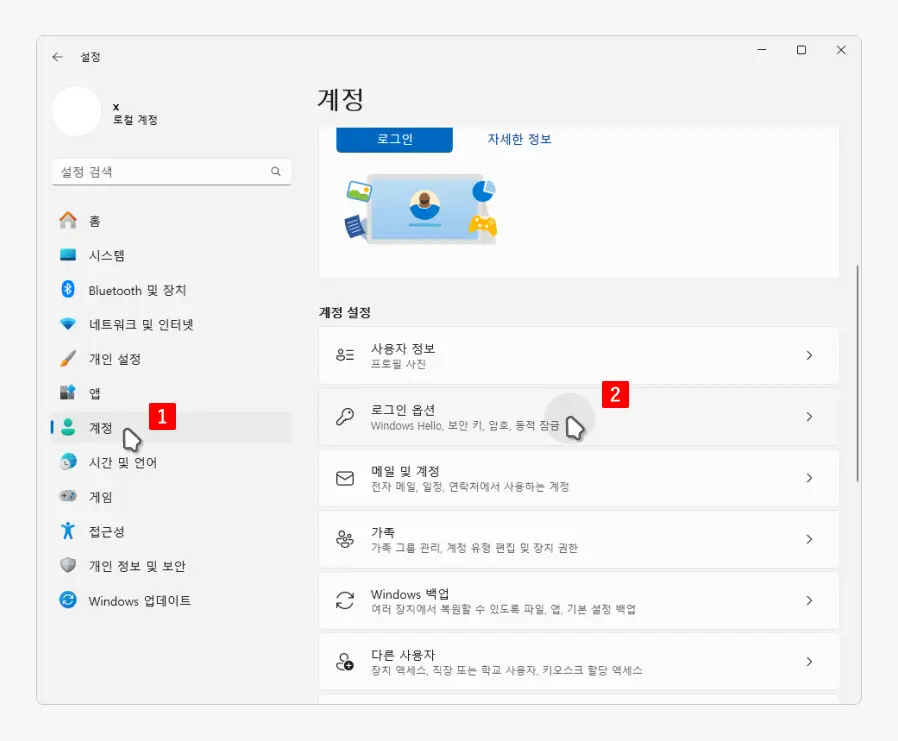Open 메일 및 계정 settings row
Image resolution: width=898 pixels, height=741 pixels.
(x=578, y=478)
